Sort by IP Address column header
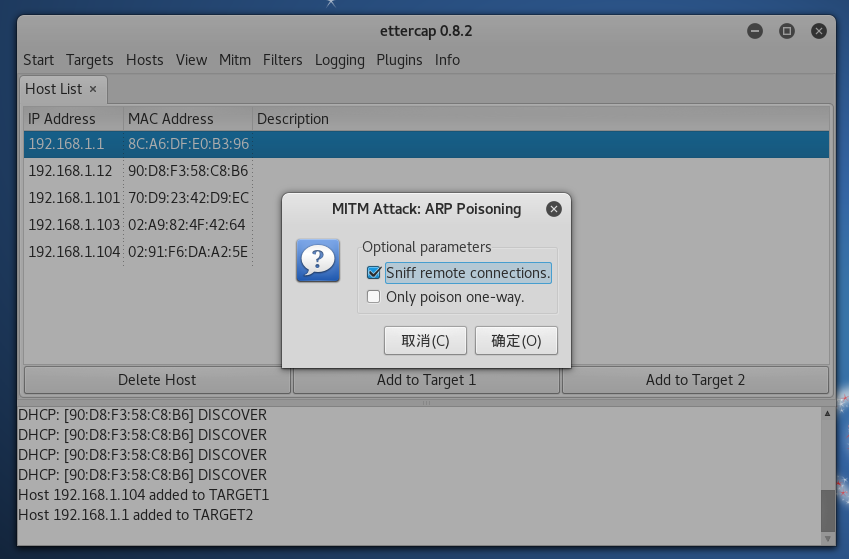This screenshot has width=849, height=559. click(73, 119)
